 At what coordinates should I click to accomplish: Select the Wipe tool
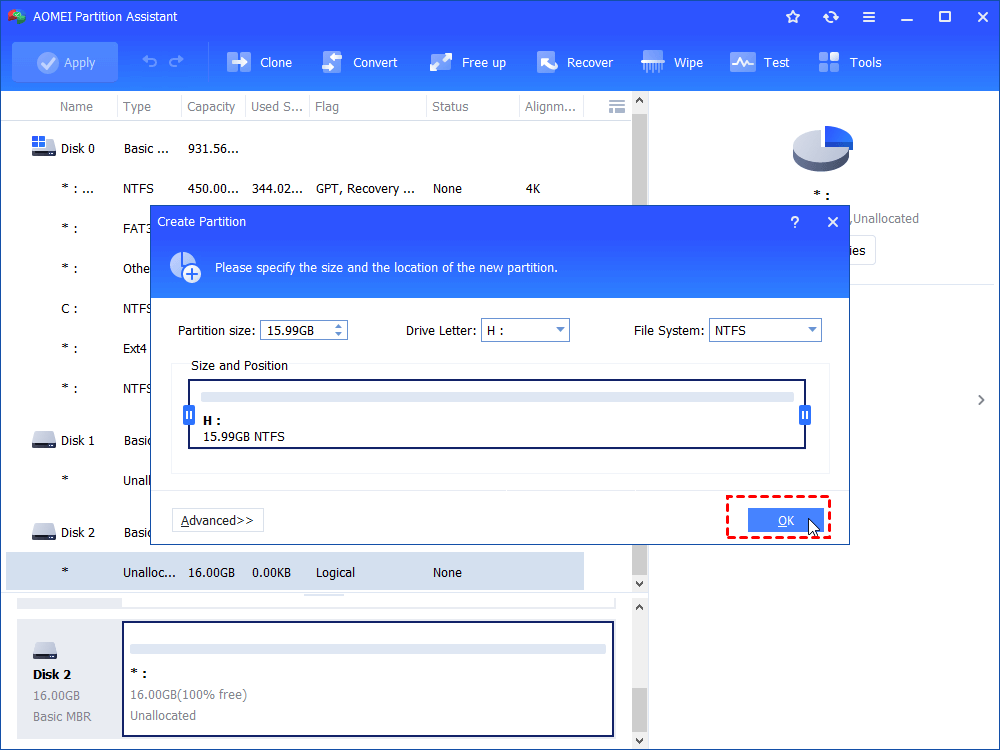[x=671, y=62]
